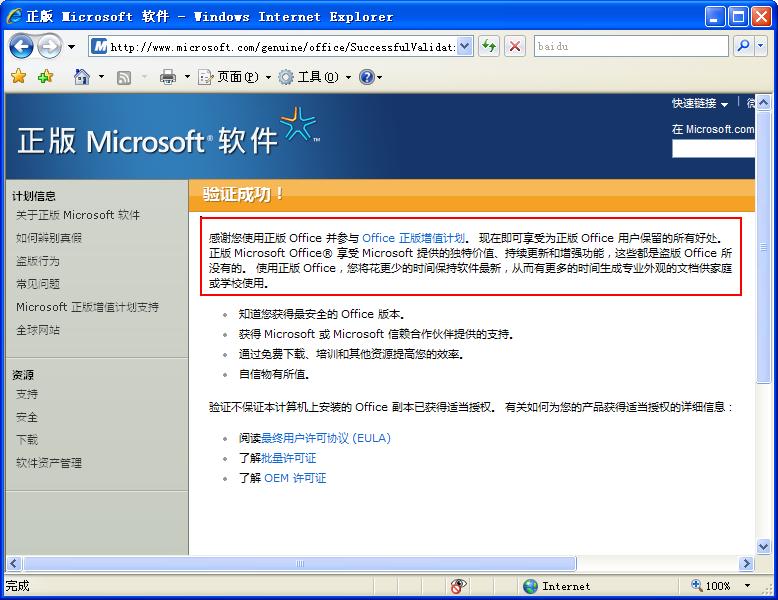
Task: Click the vertical scrollbar thumb
Action: [763, 247]
